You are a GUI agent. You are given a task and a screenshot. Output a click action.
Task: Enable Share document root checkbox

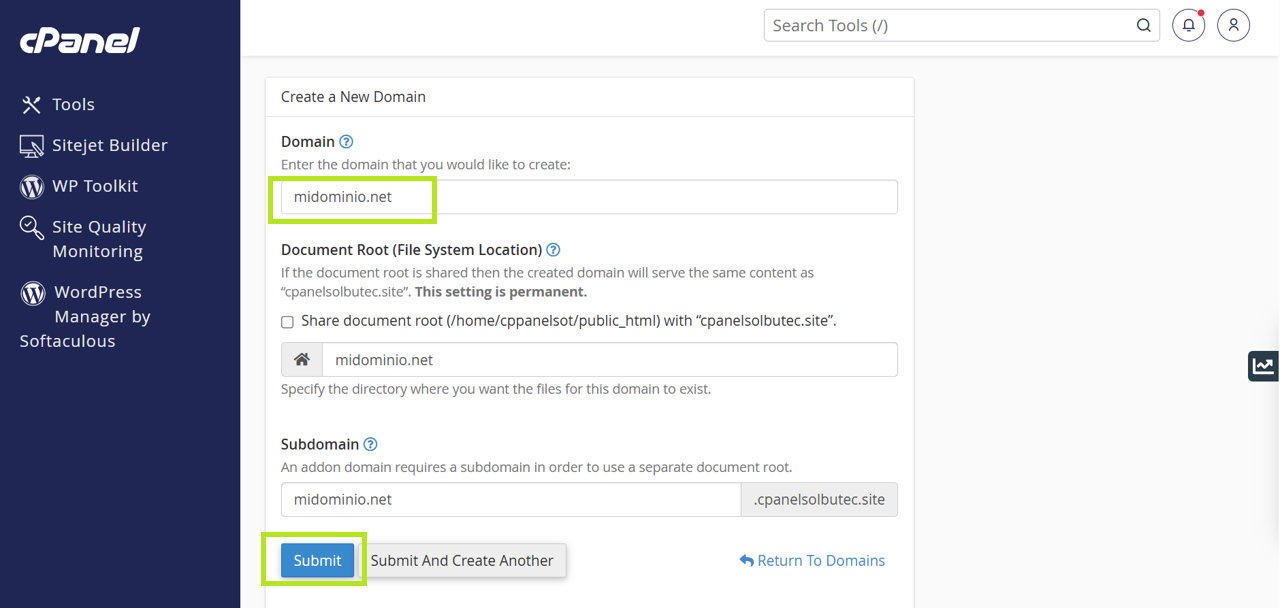[287, 322]
